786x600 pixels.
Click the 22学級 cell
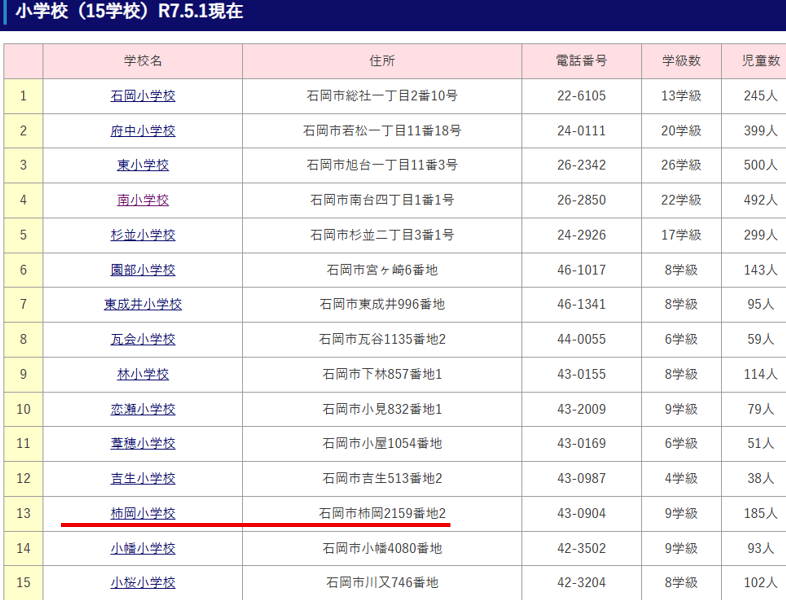[681, 200]
